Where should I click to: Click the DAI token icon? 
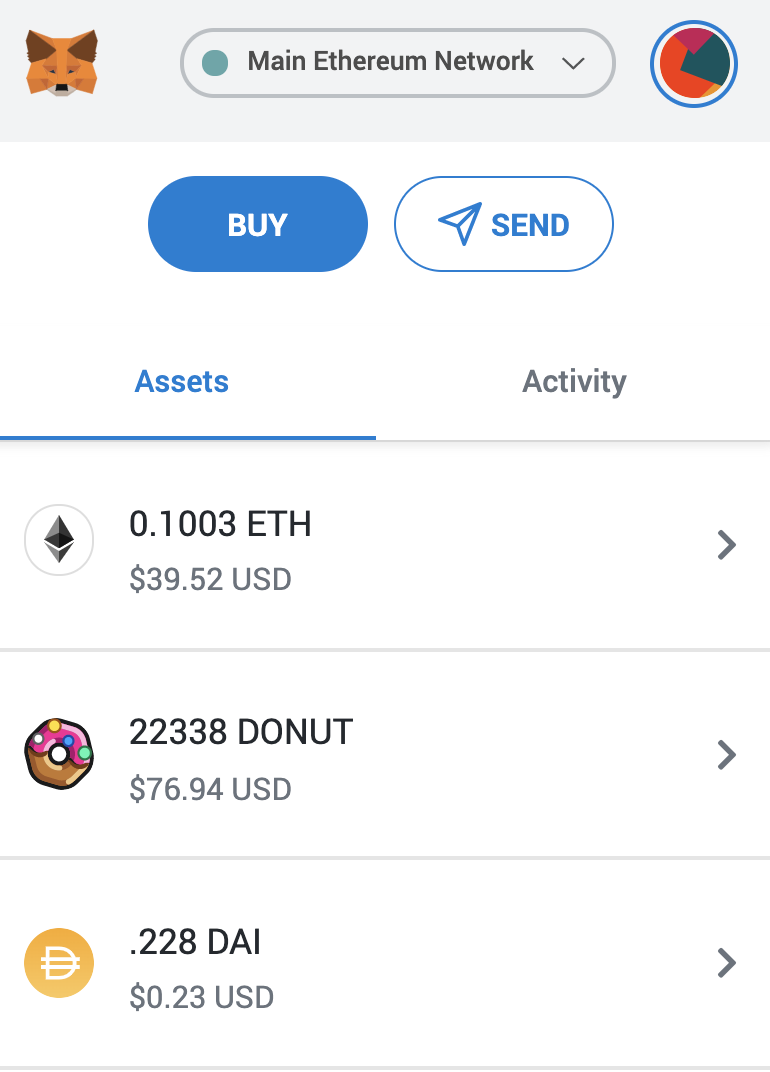tap(59, 963)
